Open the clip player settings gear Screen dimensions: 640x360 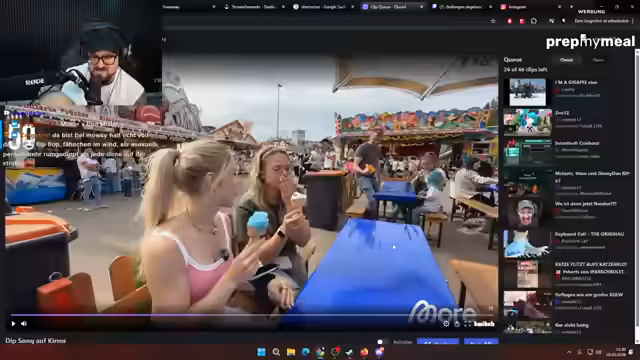(446, 324)
